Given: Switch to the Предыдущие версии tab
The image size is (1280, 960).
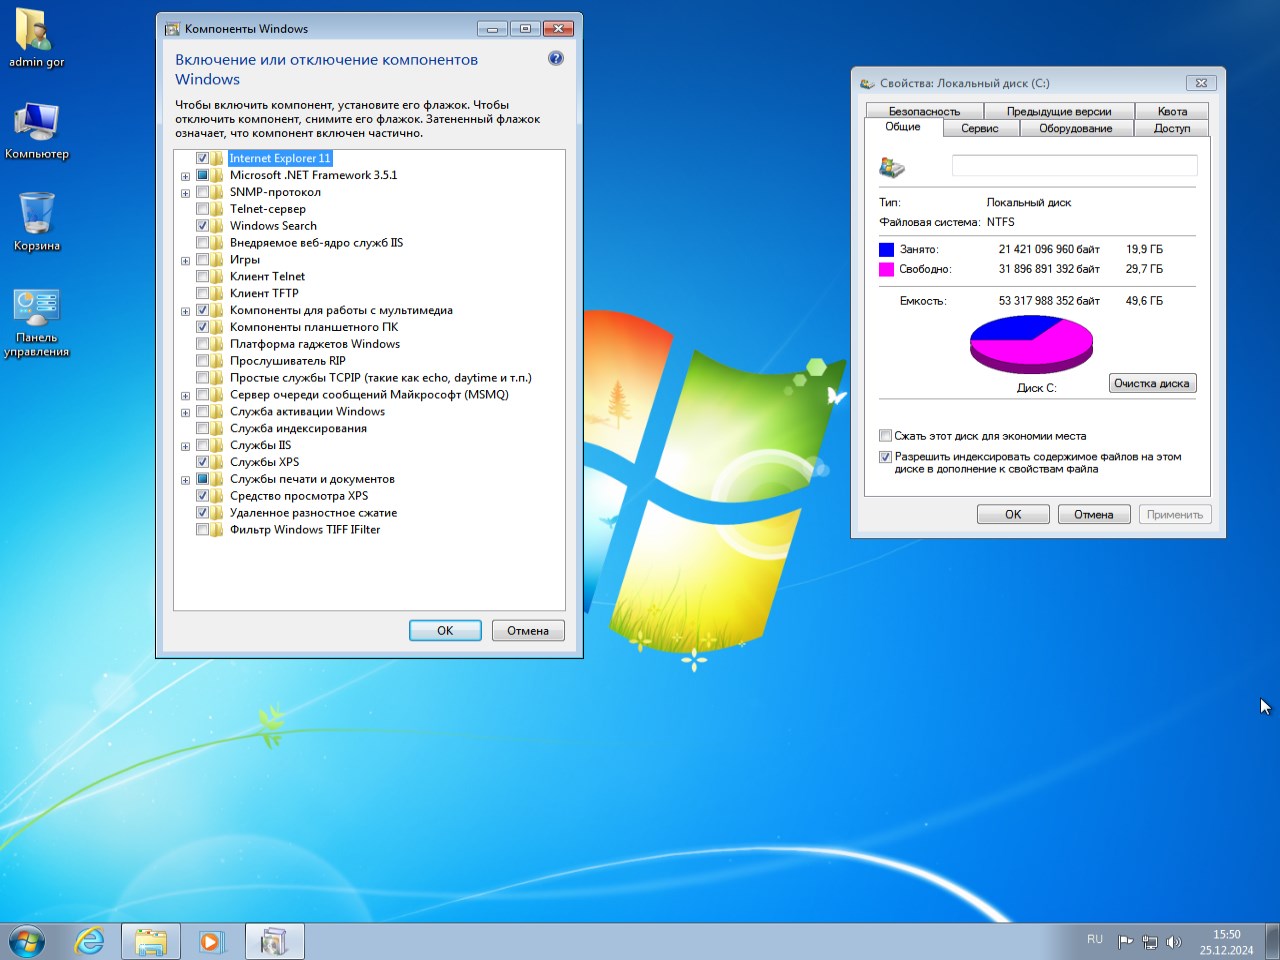Looking at the screenshot, I should (x=1059, y=111).
